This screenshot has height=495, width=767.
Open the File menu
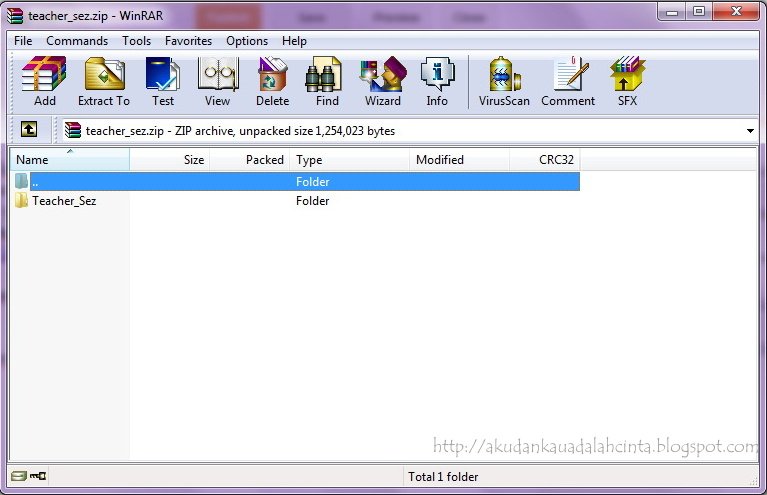pyautogui.click(x=23, y=41)
